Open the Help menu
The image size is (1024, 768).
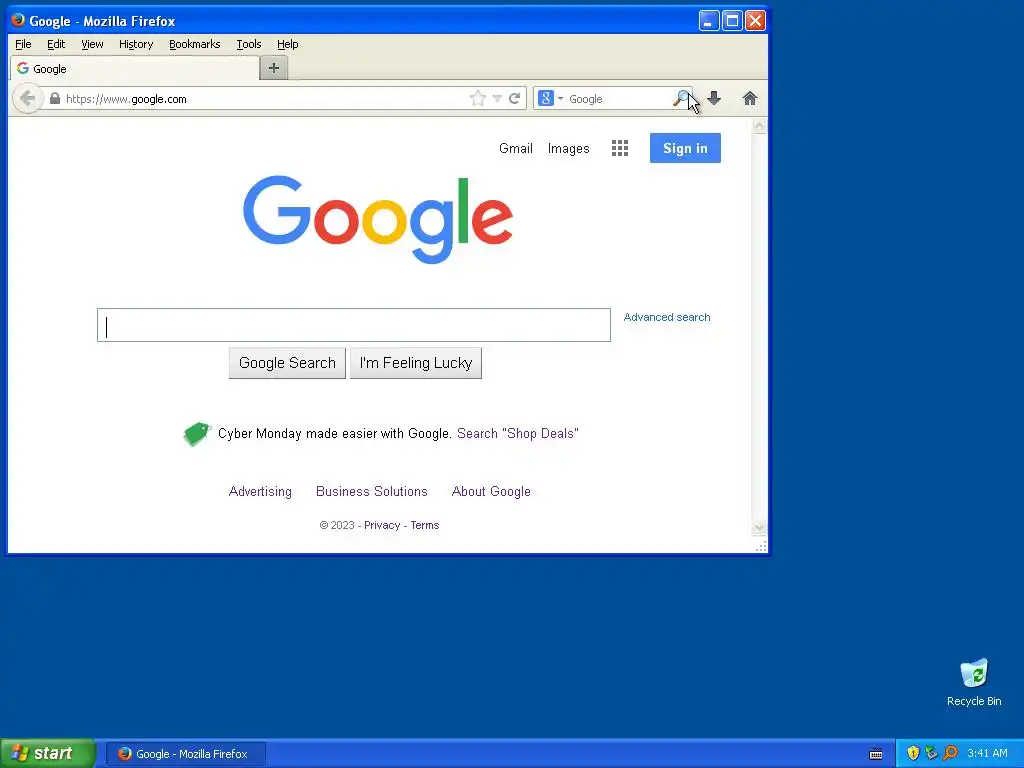click(x=287, y=44)
